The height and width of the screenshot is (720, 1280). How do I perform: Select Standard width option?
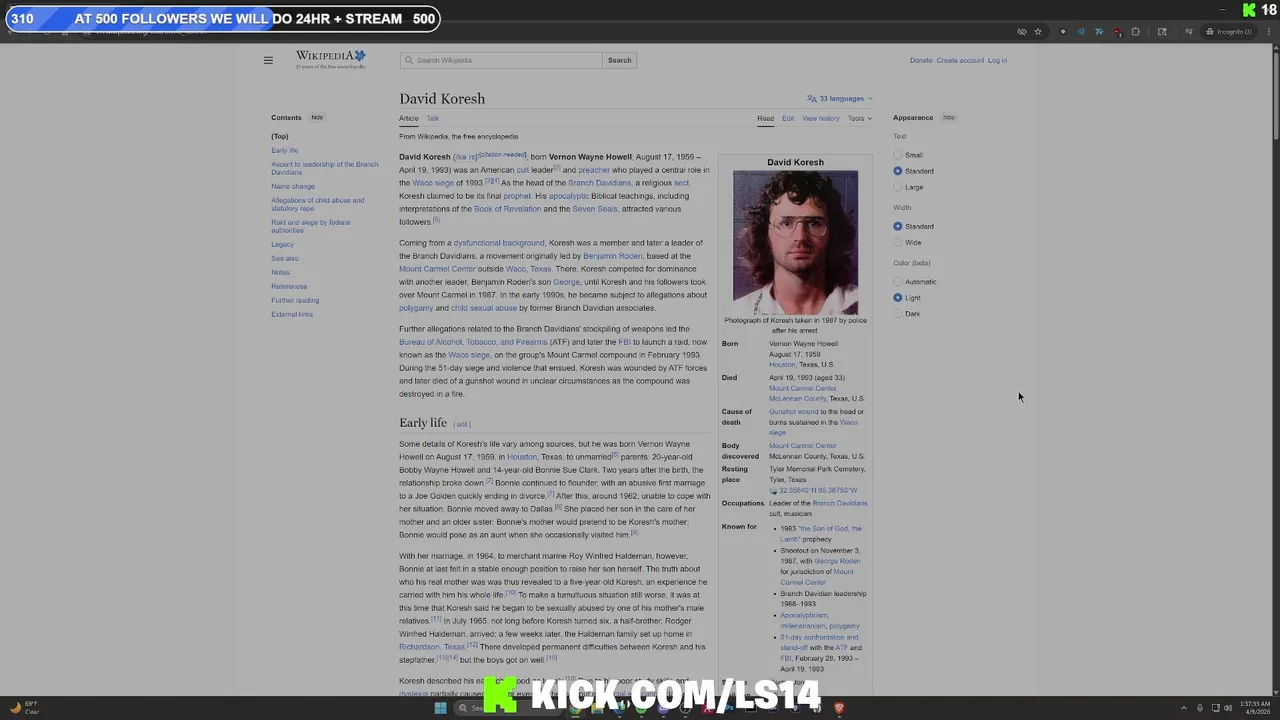(897, 226)
